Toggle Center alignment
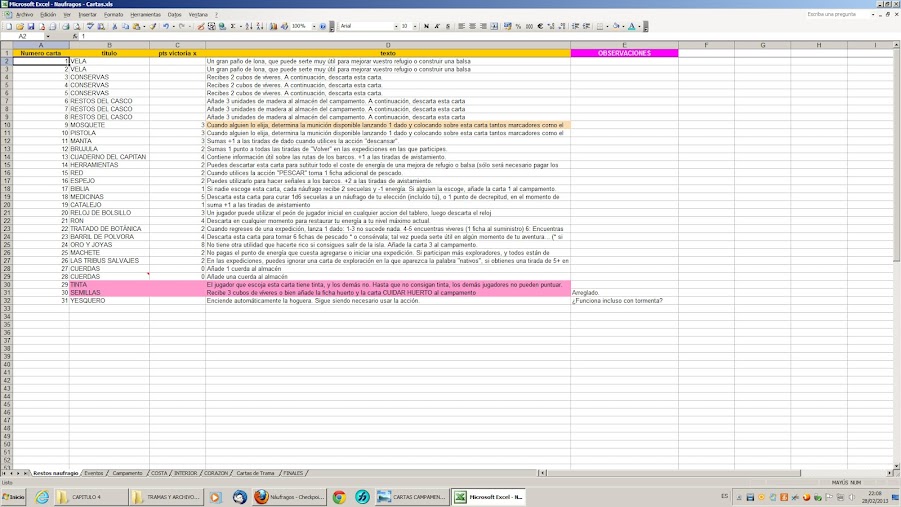 click(x=472, y=26)
